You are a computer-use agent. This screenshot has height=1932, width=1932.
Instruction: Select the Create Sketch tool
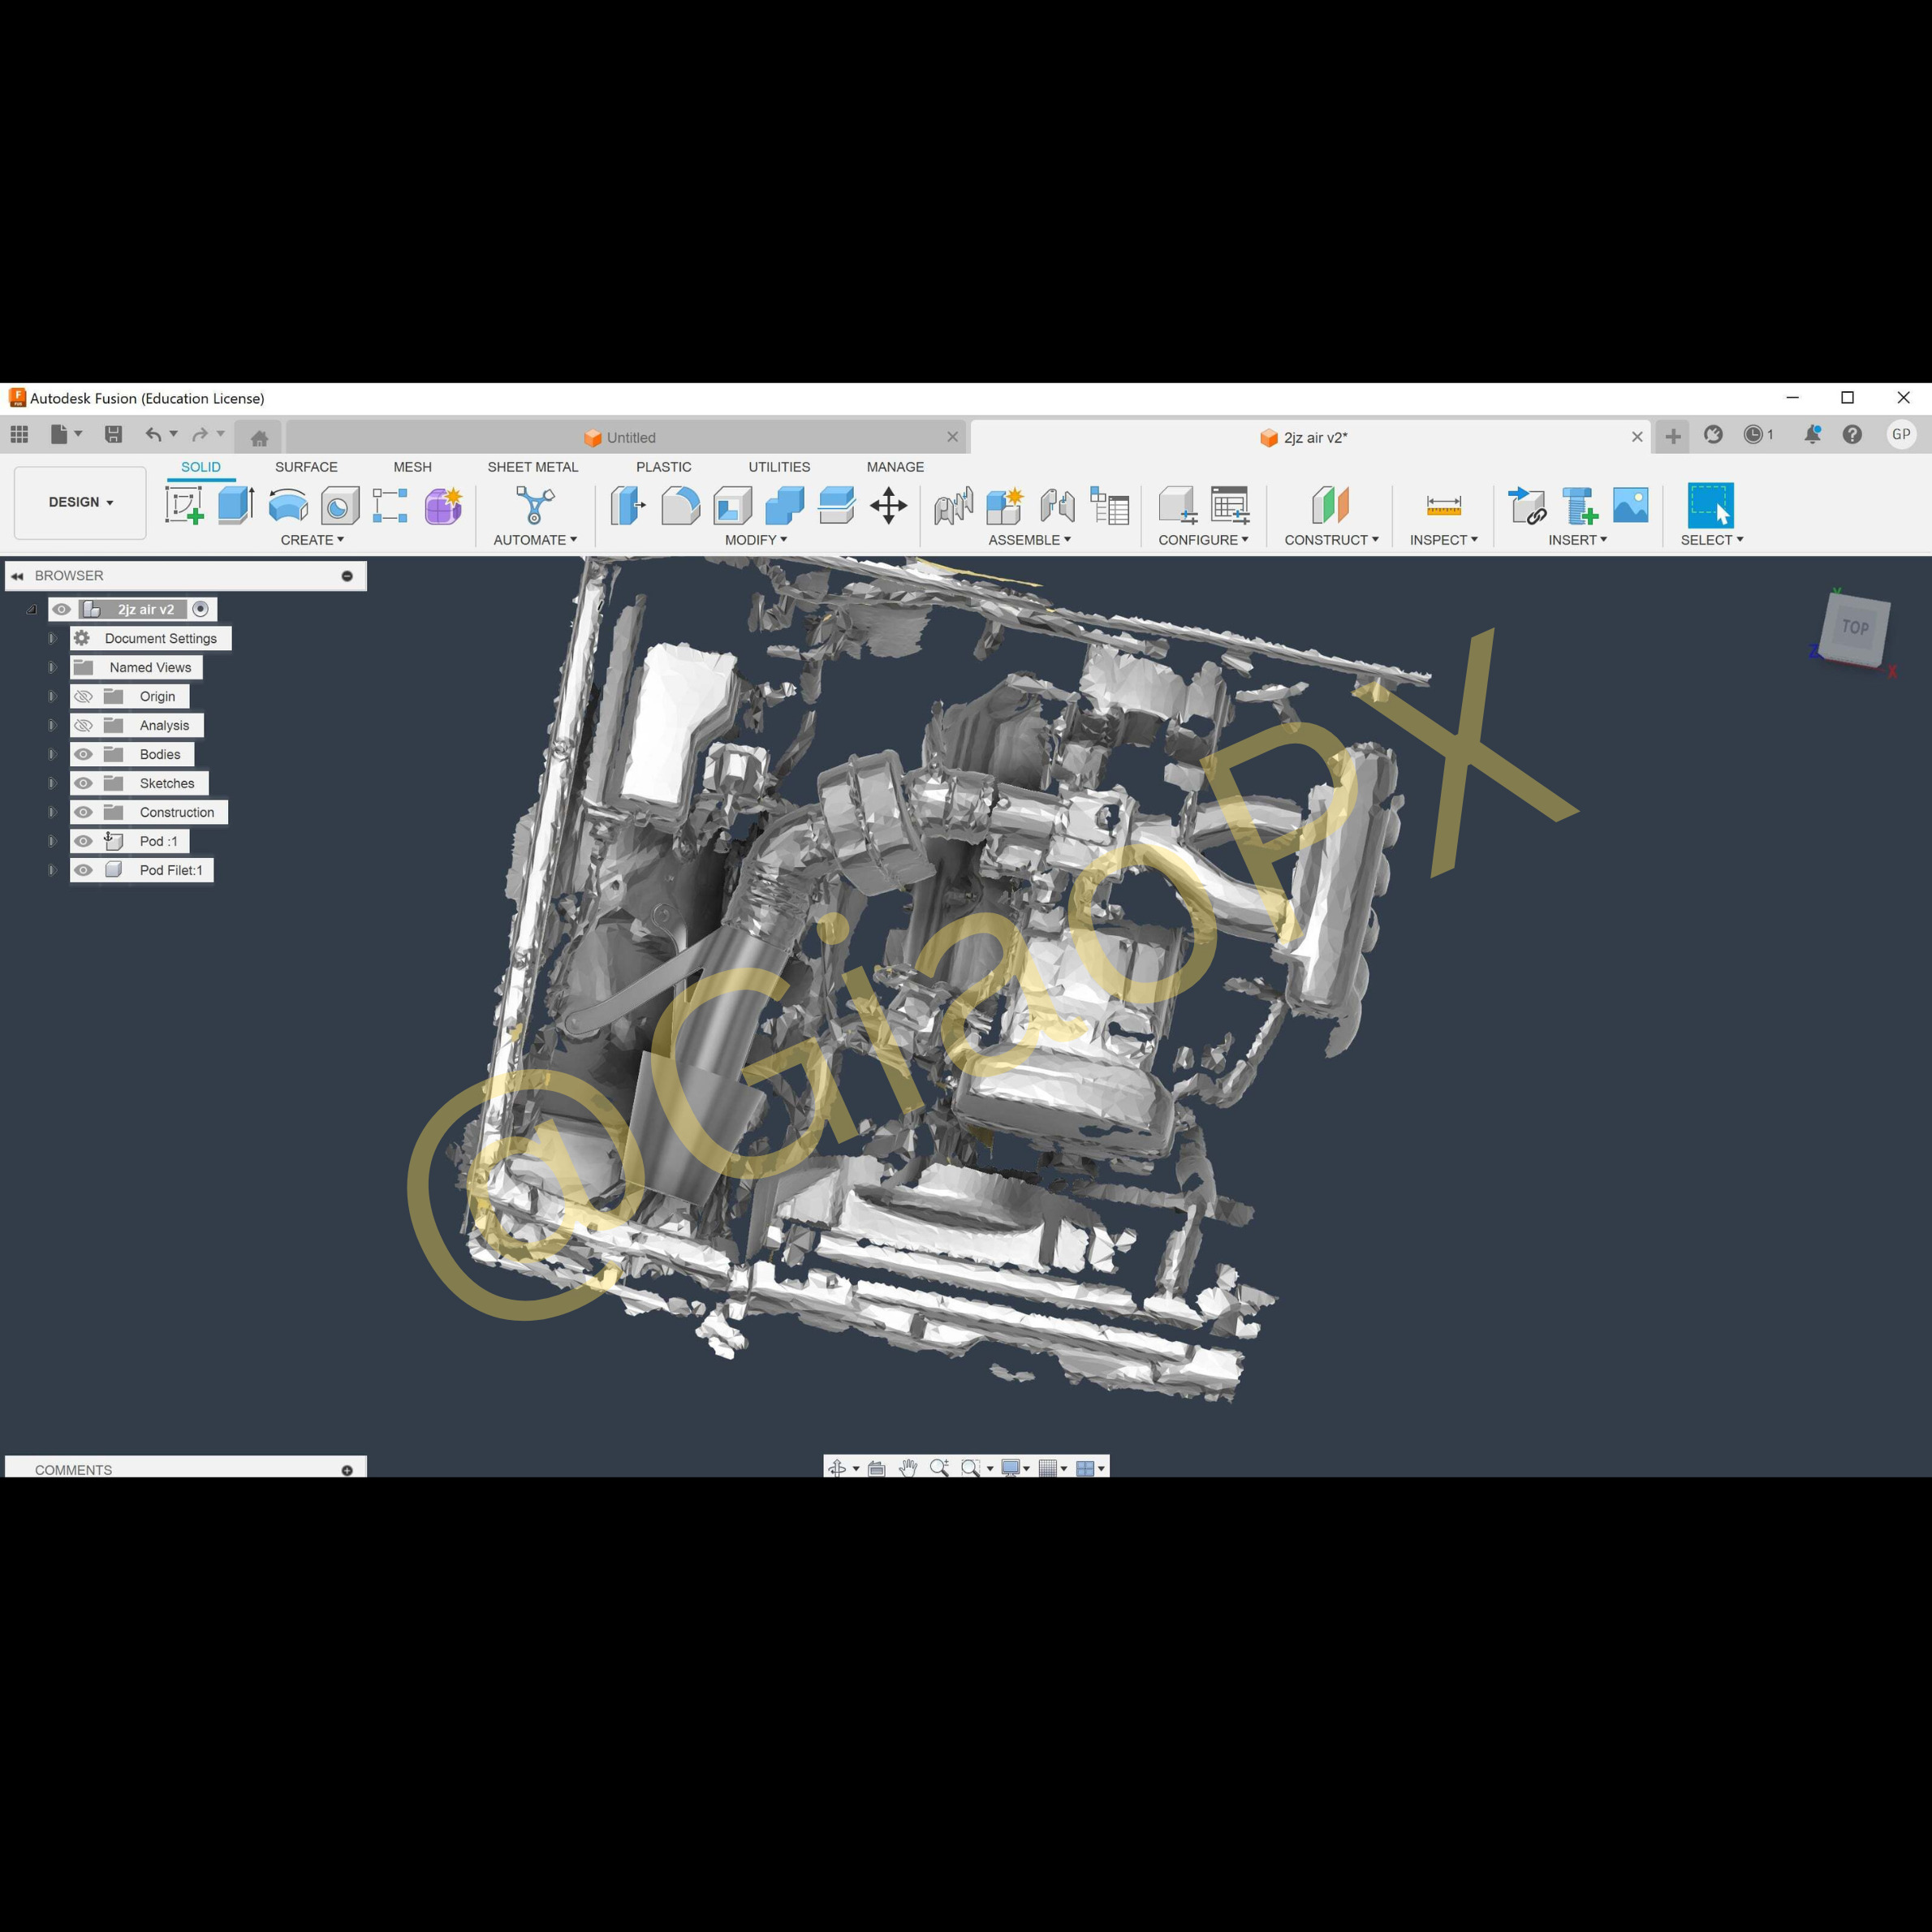184,505
